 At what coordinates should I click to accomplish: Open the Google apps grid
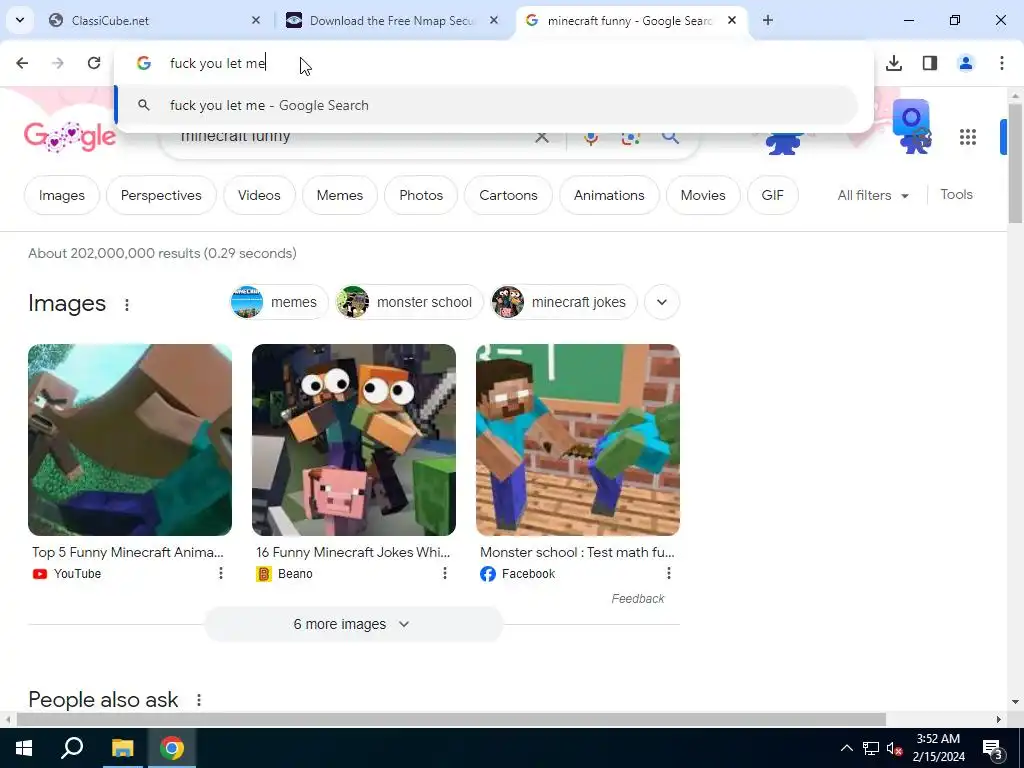[x=968, y=137]
